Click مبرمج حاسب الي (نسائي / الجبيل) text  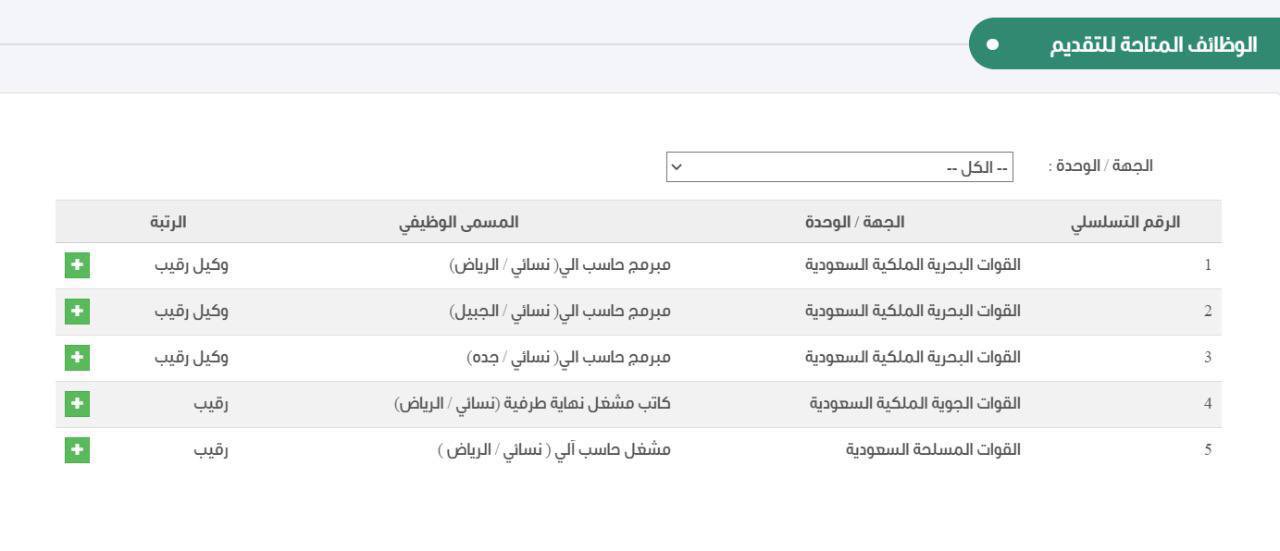tap(560, 311)
